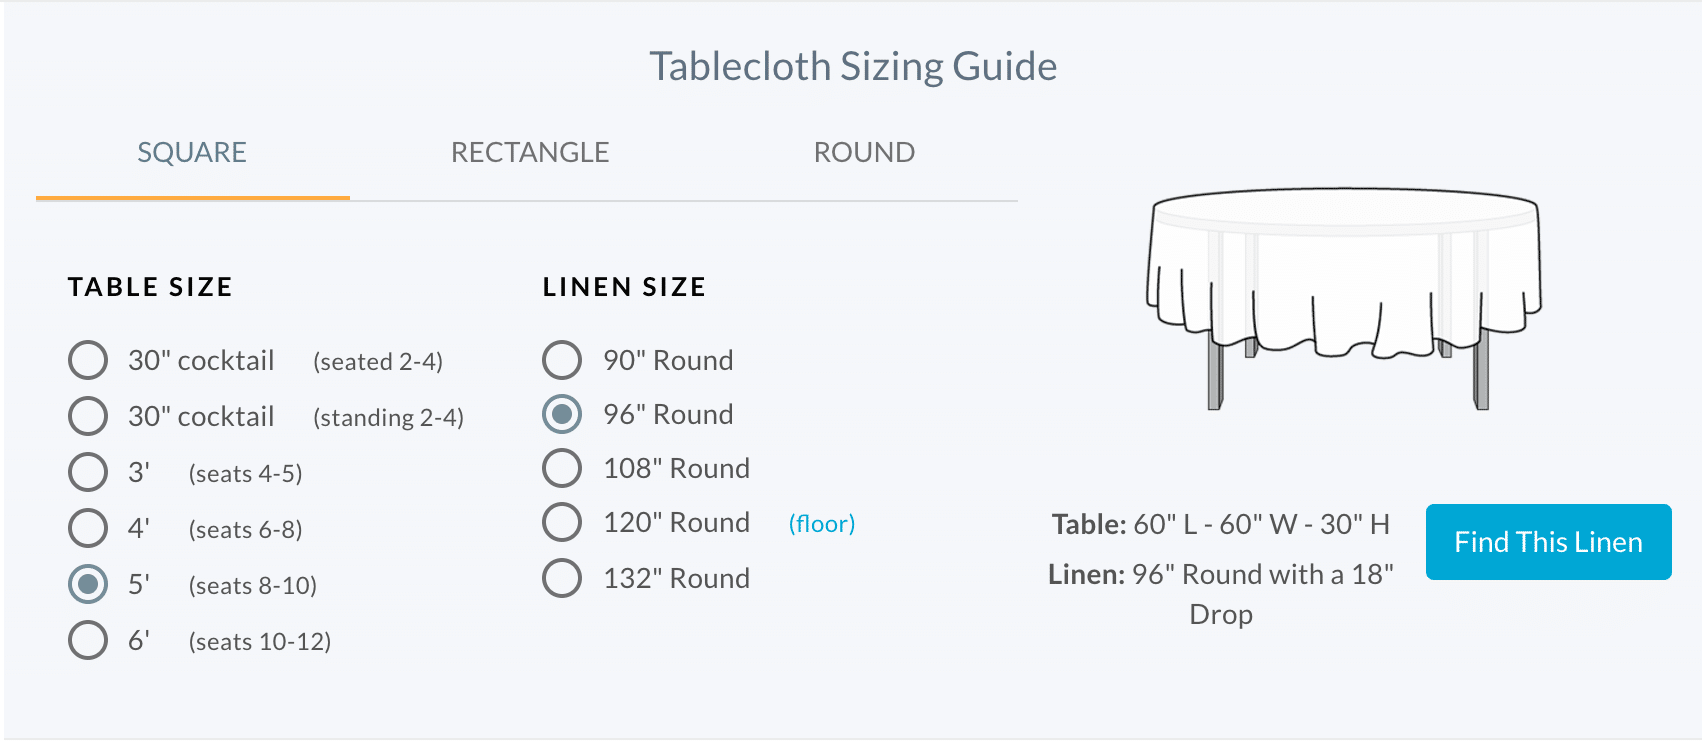The height and width of the screenshot is (744, 1702).
Task: Click the tablecloth table illustration
Action: [x=1344, y=297]
